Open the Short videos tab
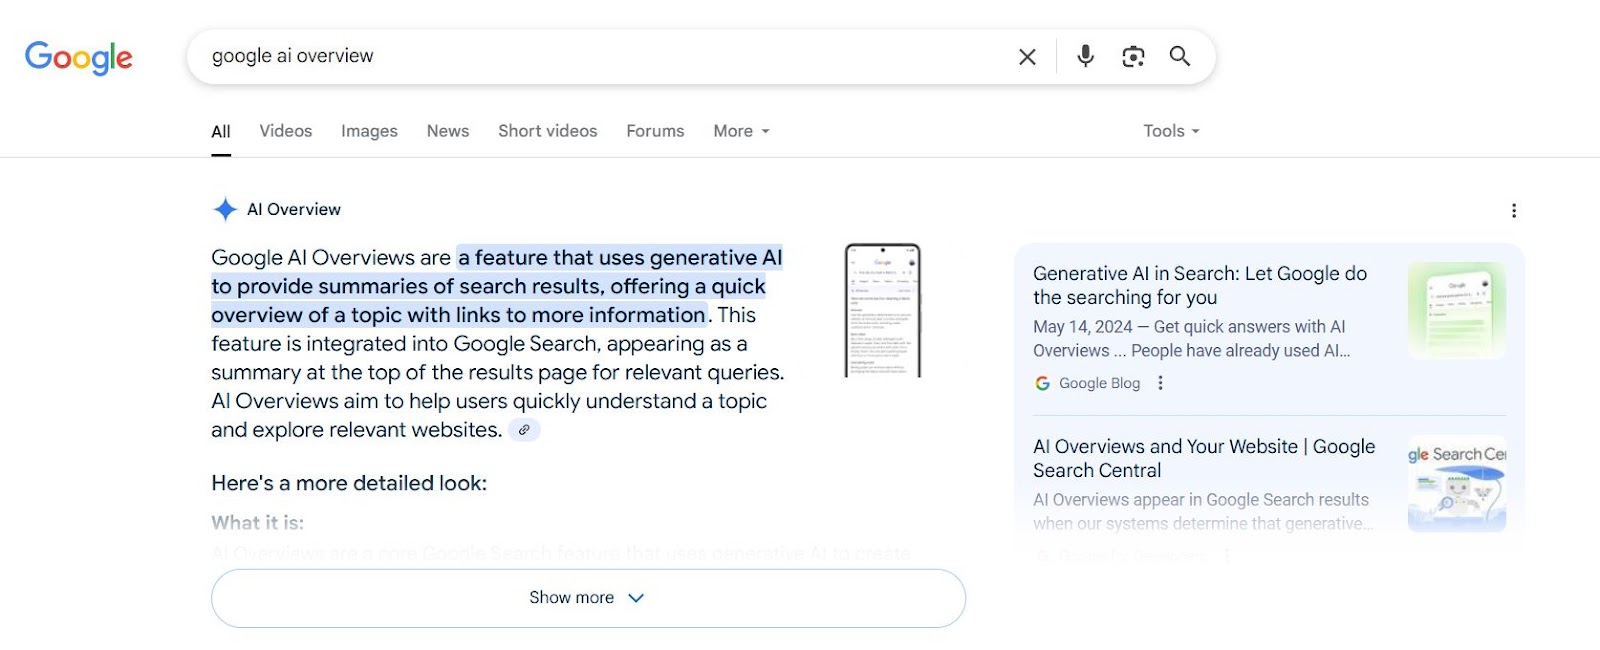 548,131
